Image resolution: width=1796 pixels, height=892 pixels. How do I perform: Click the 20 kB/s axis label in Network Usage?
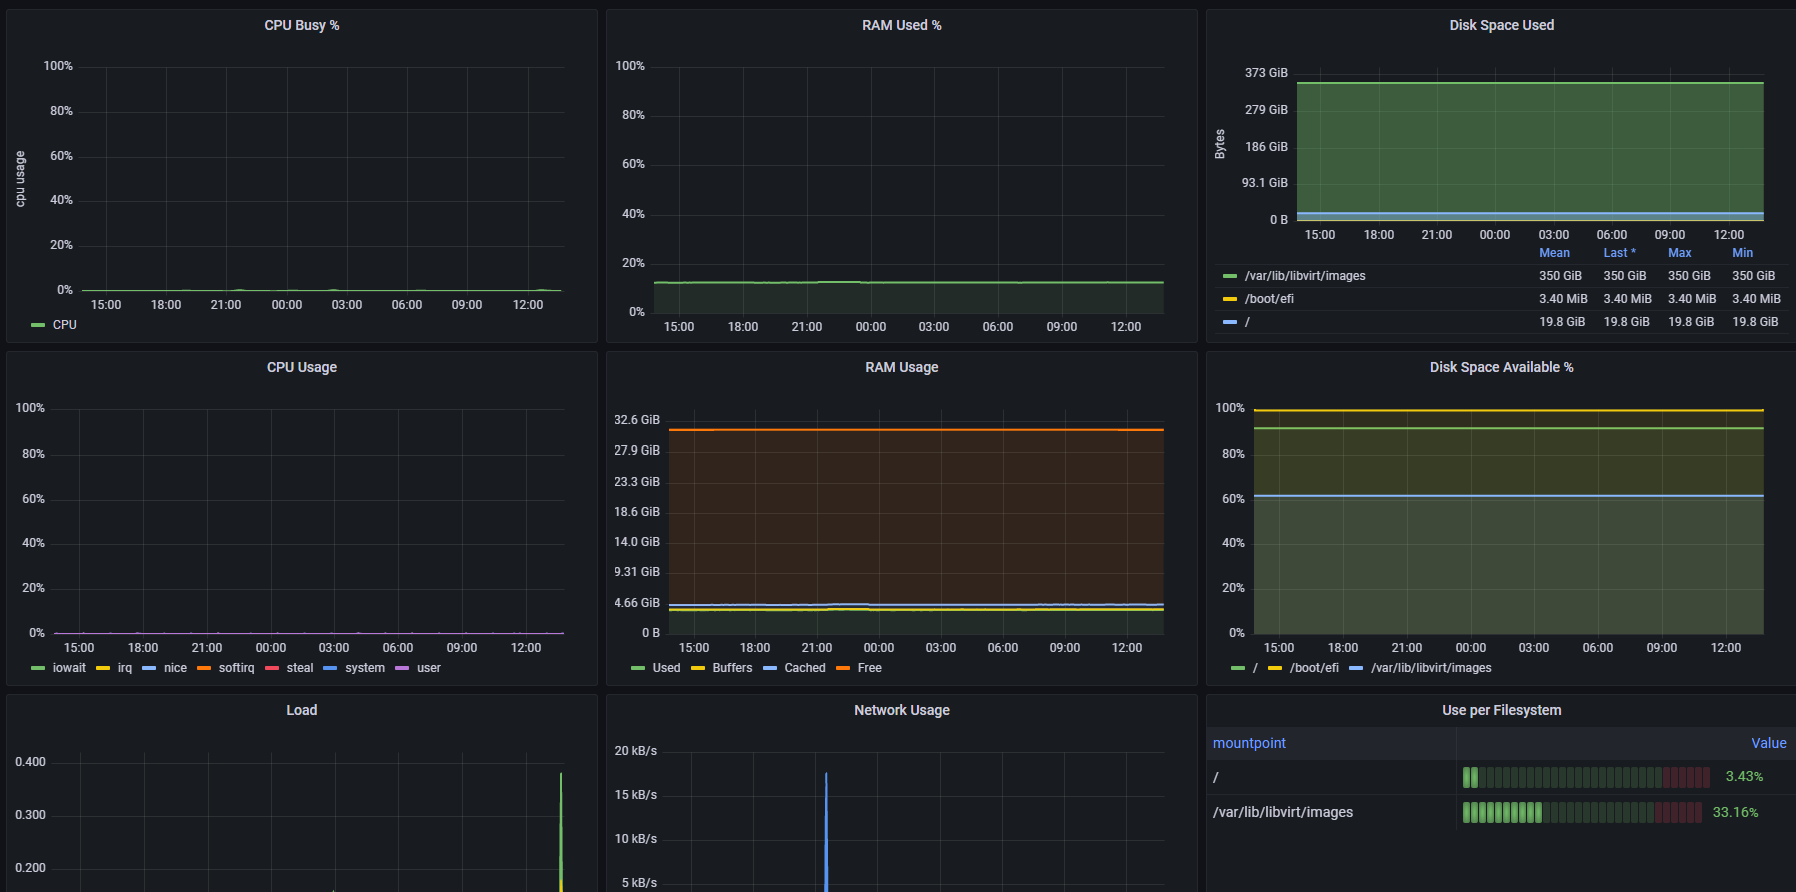point(636,751)
